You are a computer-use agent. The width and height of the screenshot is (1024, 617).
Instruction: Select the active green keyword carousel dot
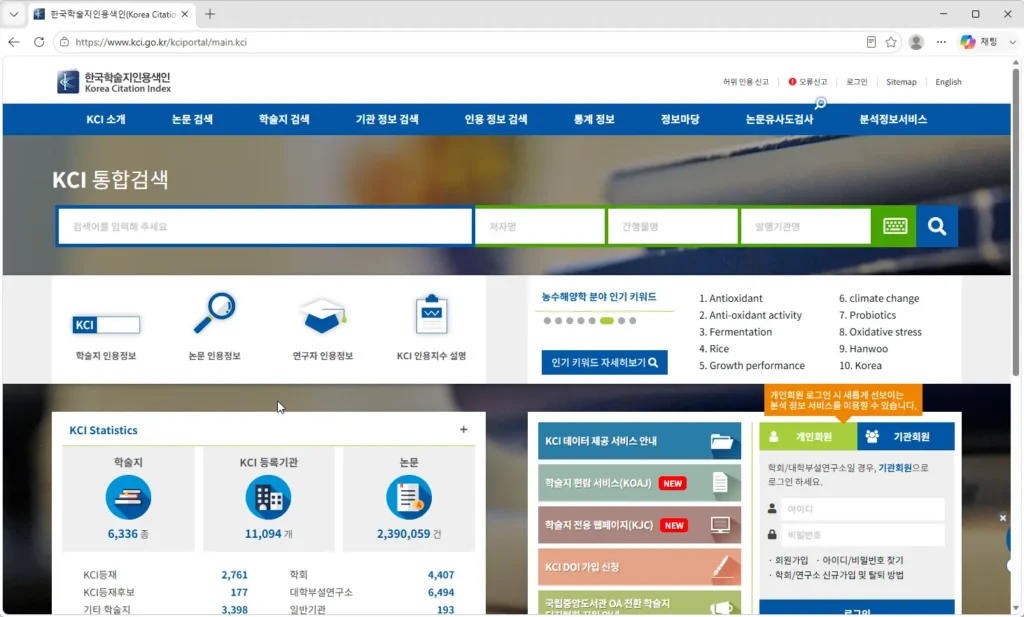(607, 321)
